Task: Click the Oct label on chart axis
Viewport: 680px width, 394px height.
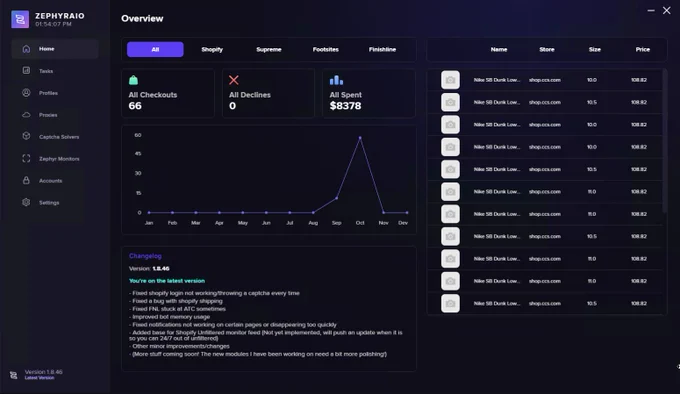Action: [360, 223]
